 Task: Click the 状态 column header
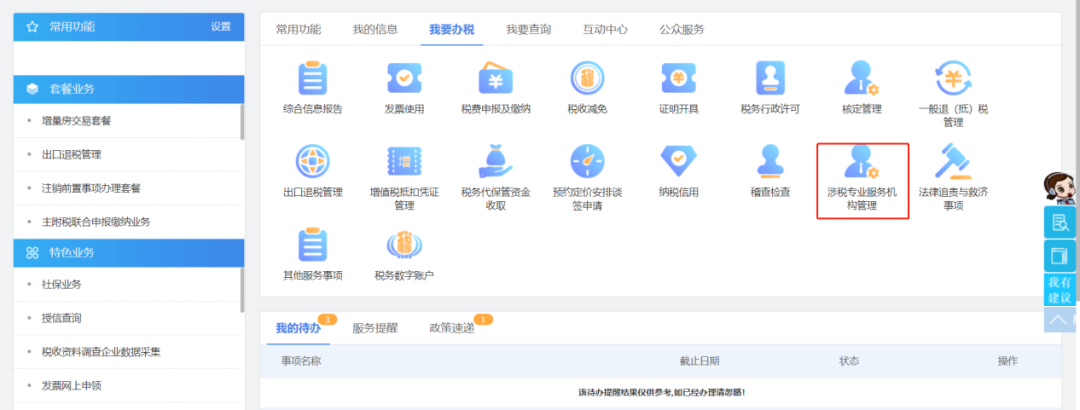[x=849, y=361]
